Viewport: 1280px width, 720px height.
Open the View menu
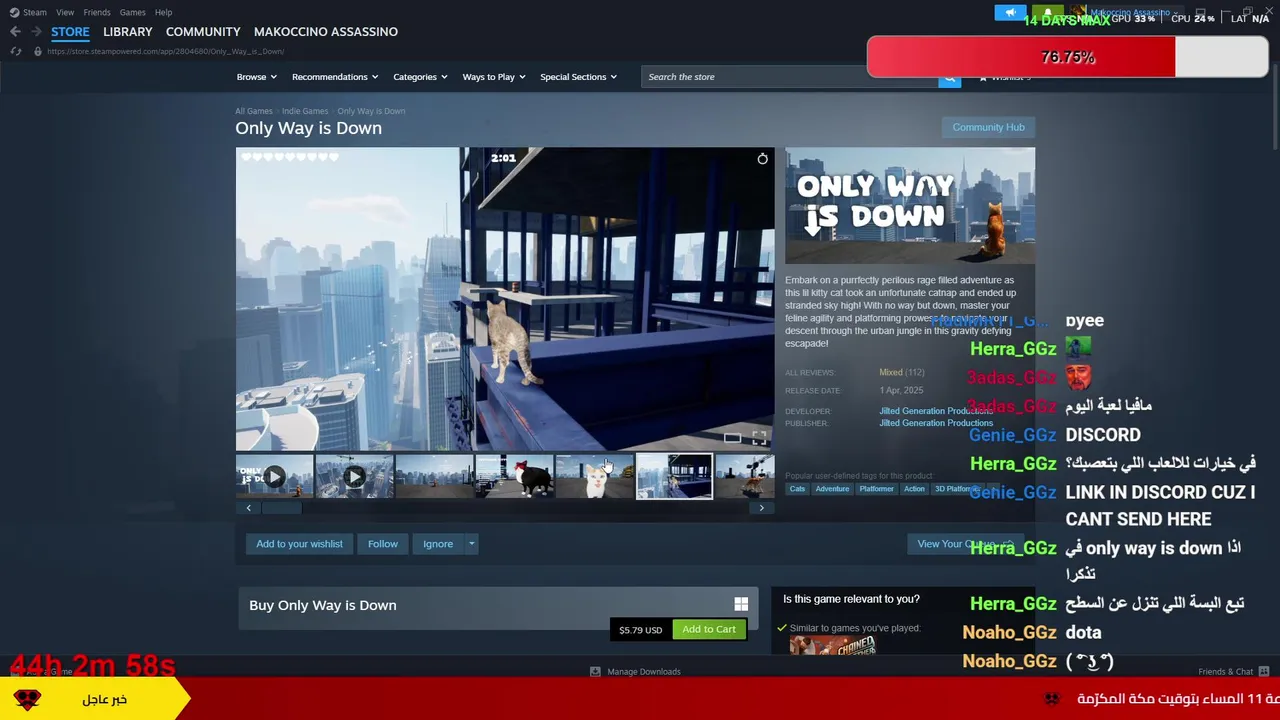[65, 12]
